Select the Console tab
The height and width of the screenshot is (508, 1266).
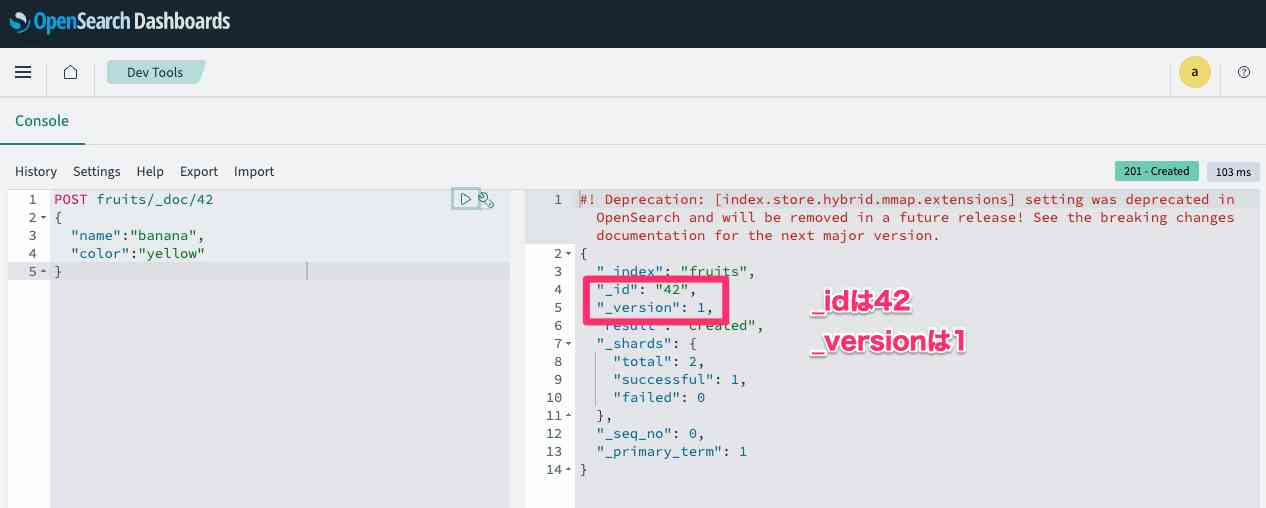42,121
